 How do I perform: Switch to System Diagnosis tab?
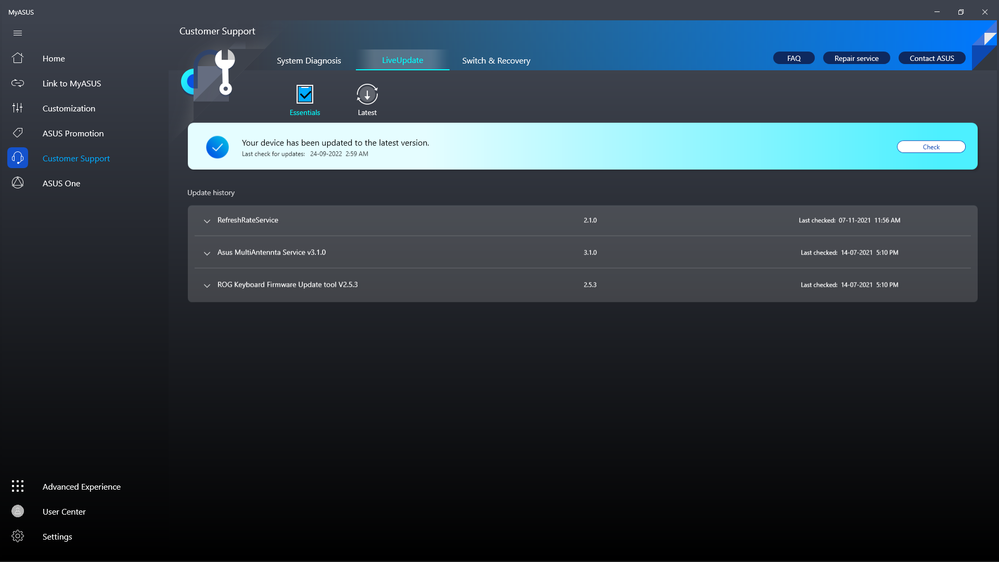(308, 61)
